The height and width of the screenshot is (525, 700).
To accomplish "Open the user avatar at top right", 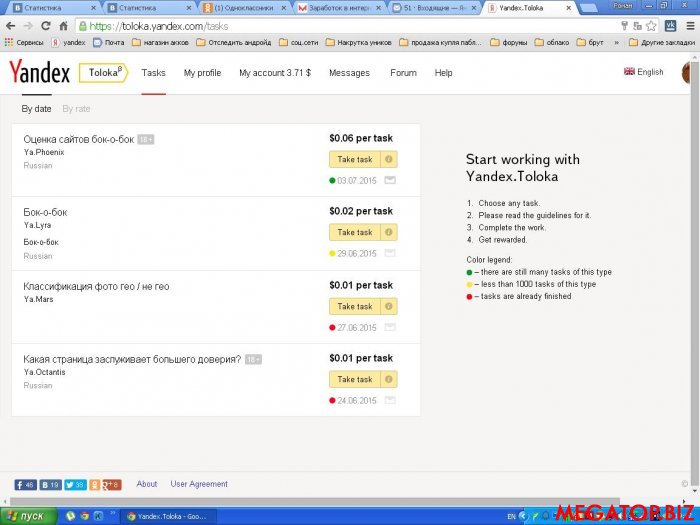I will (x=686, y=72).
